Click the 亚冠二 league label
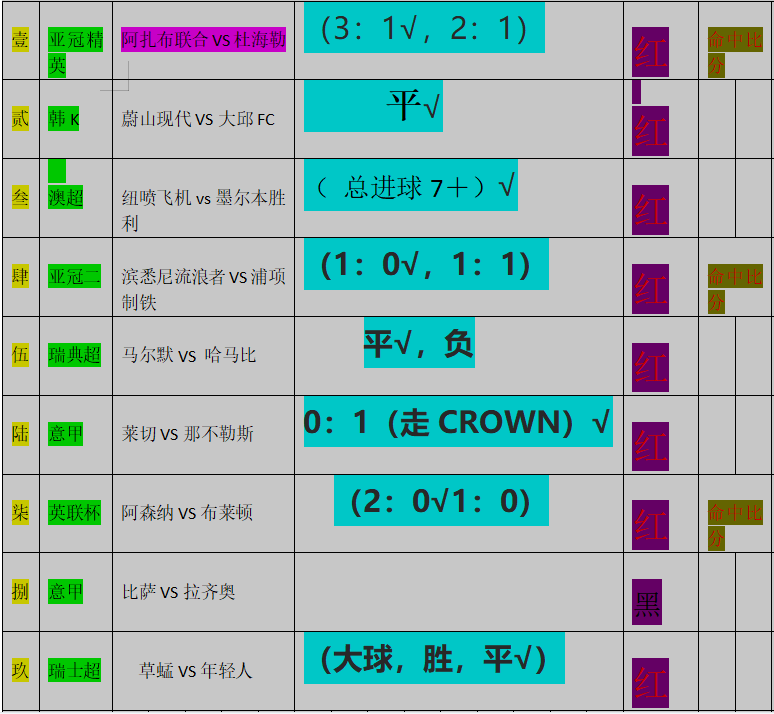 [x=75, y=277]
